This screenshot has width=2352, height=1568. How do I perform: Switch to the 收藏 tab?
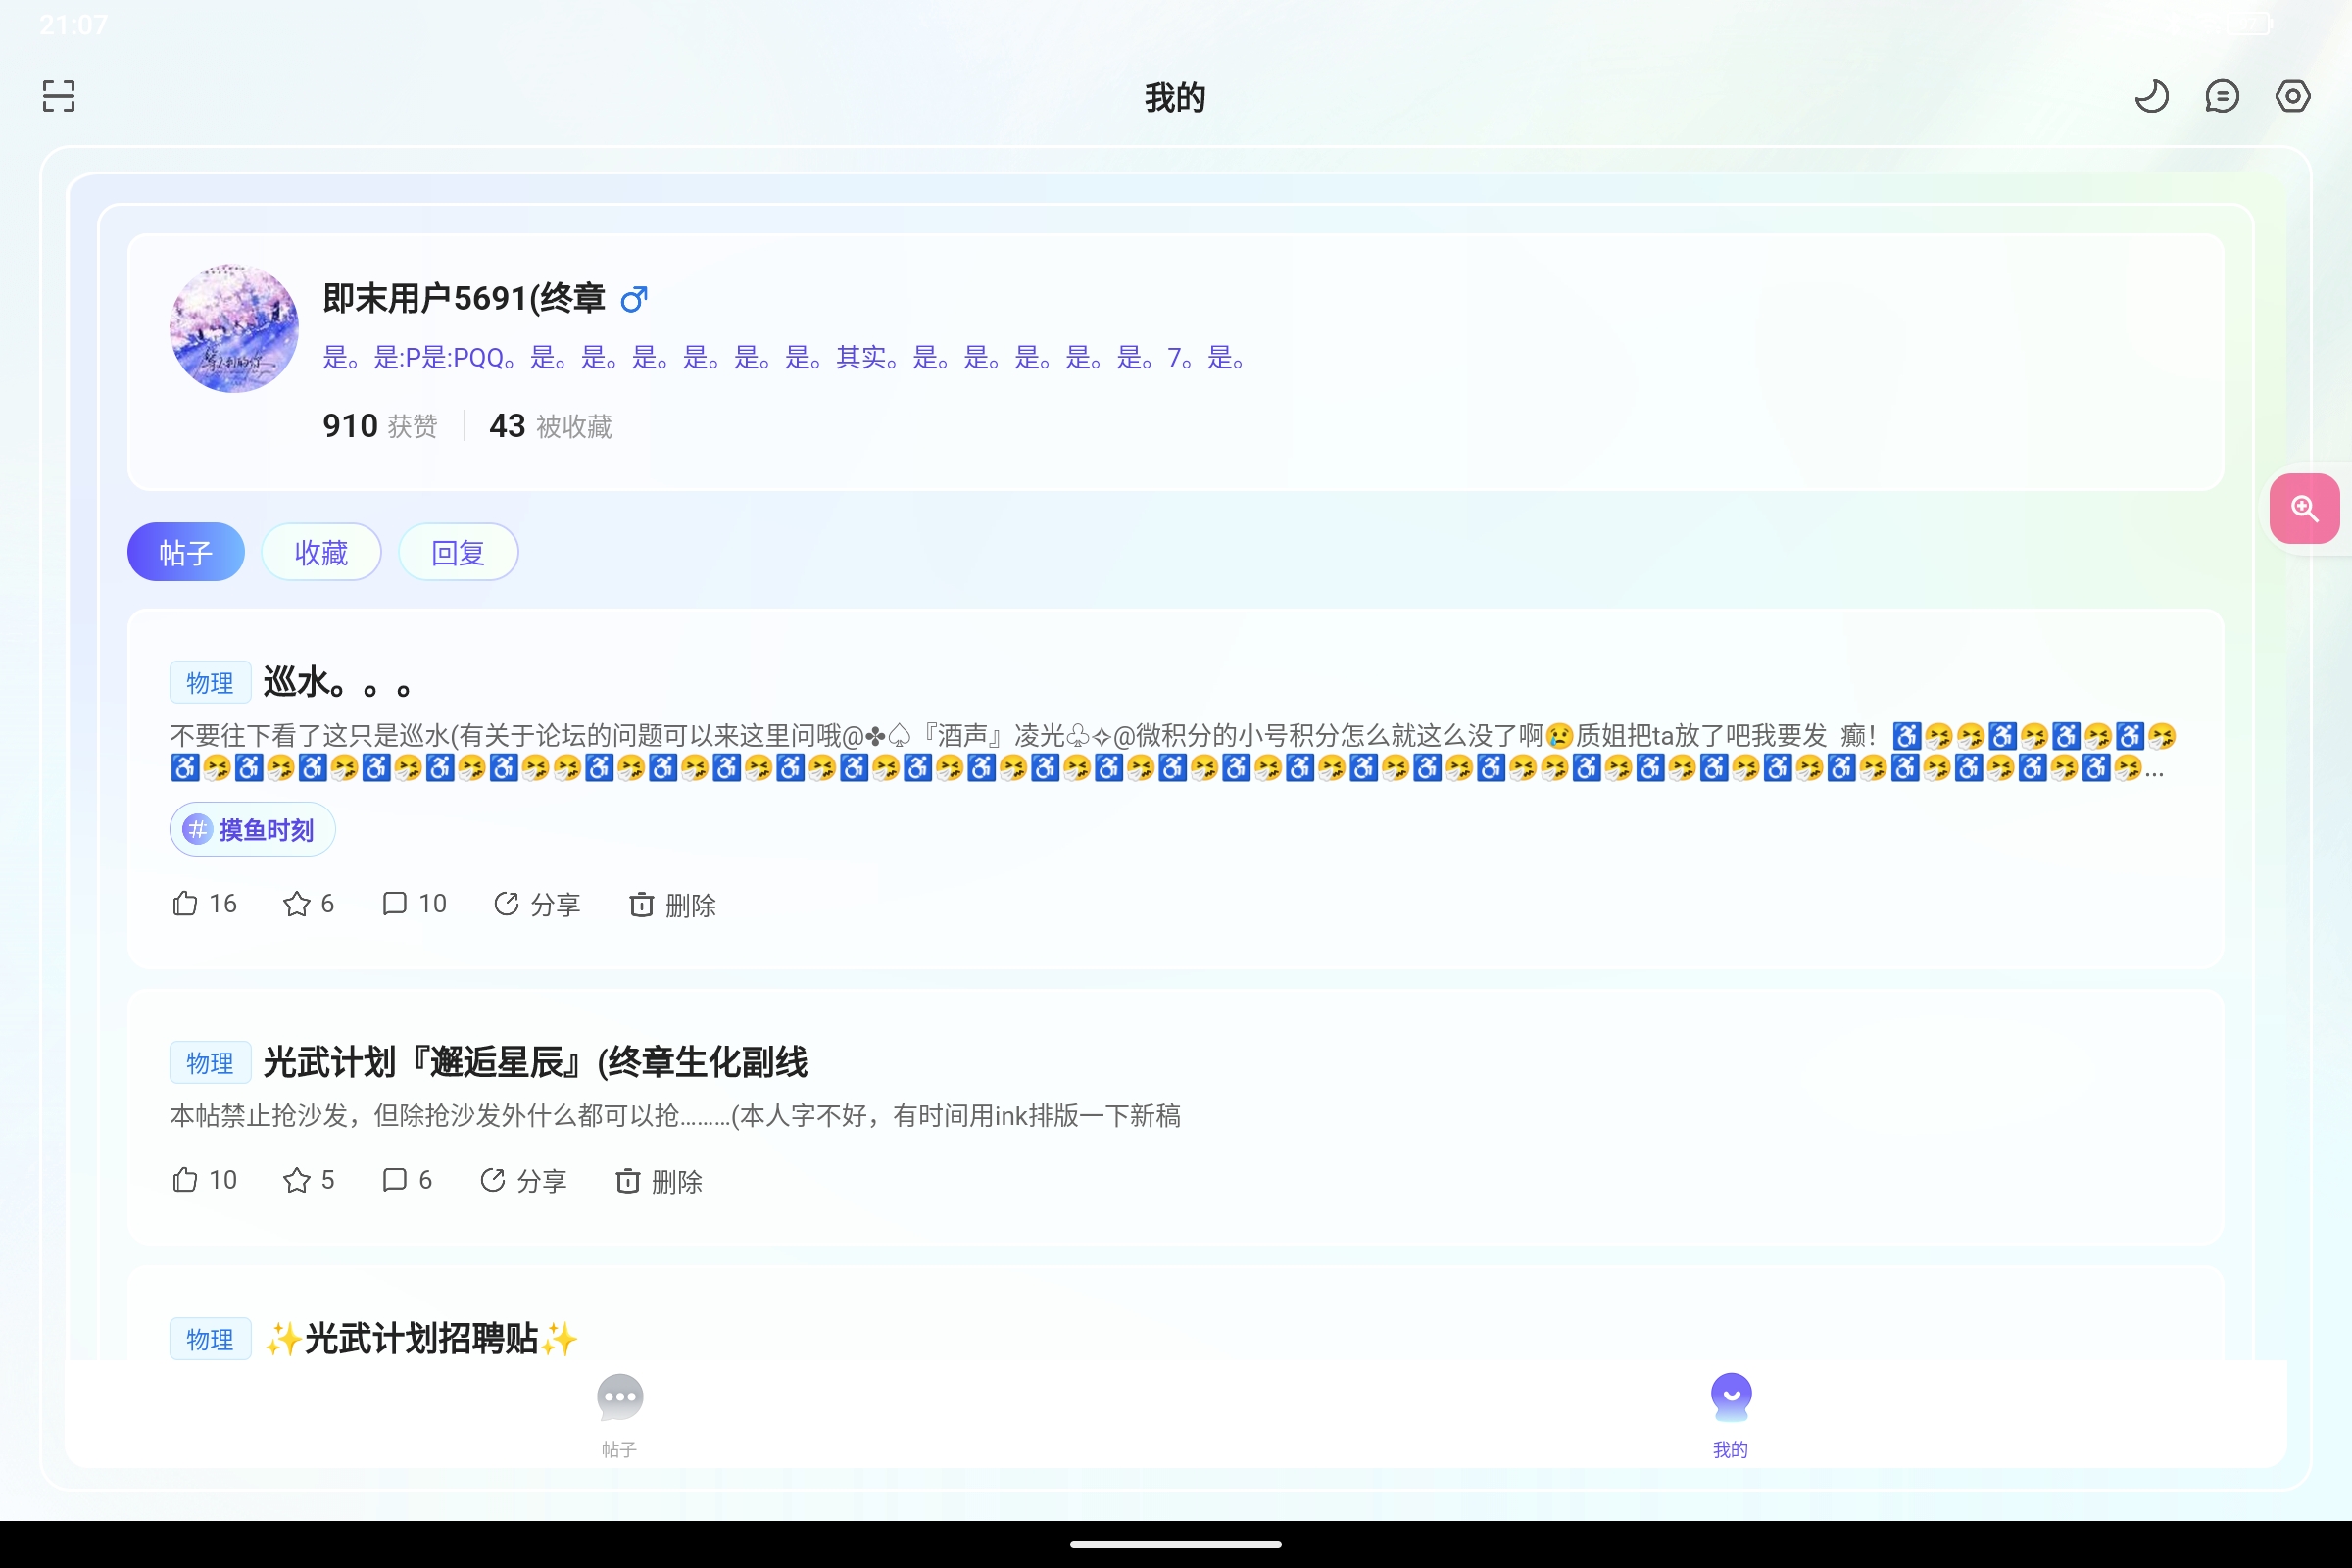(321, 552)
